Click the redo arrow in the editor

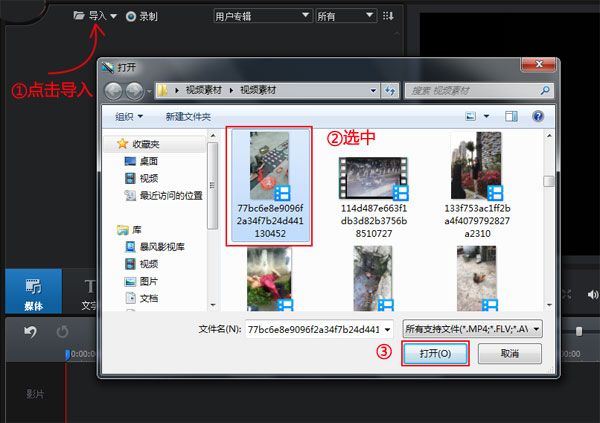[x=62, y=332]
